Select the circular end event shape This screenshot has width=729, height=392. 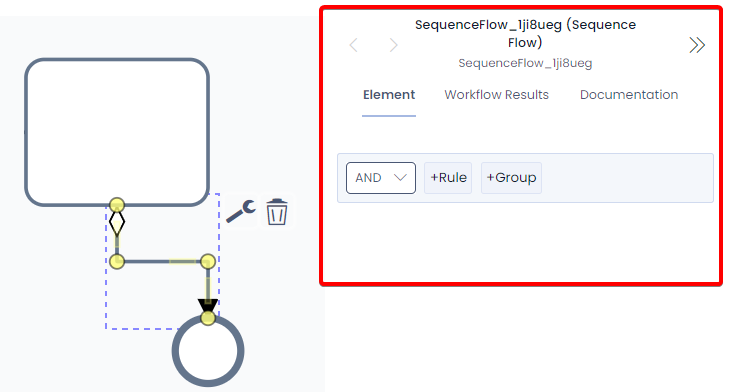[208, 351]
